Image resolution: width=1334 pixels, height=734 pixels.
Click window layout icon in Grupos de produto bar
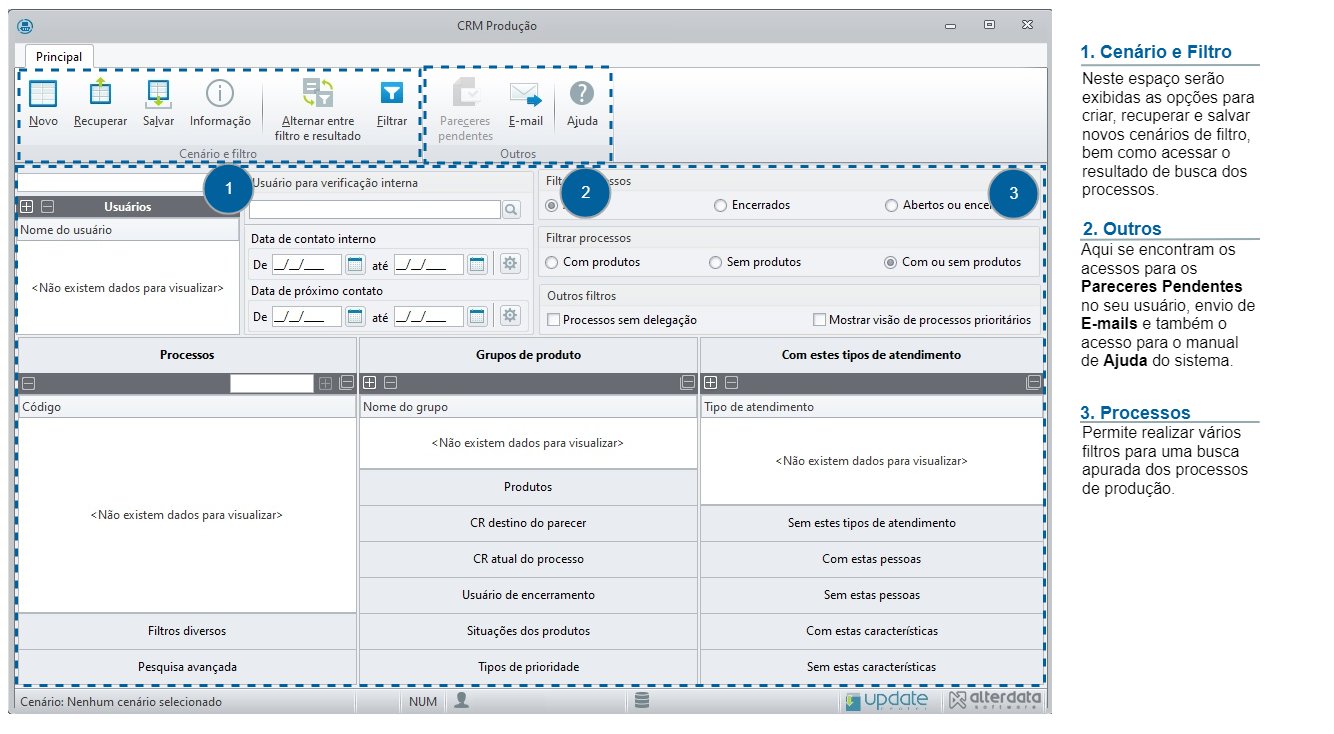tap(687, 383)
